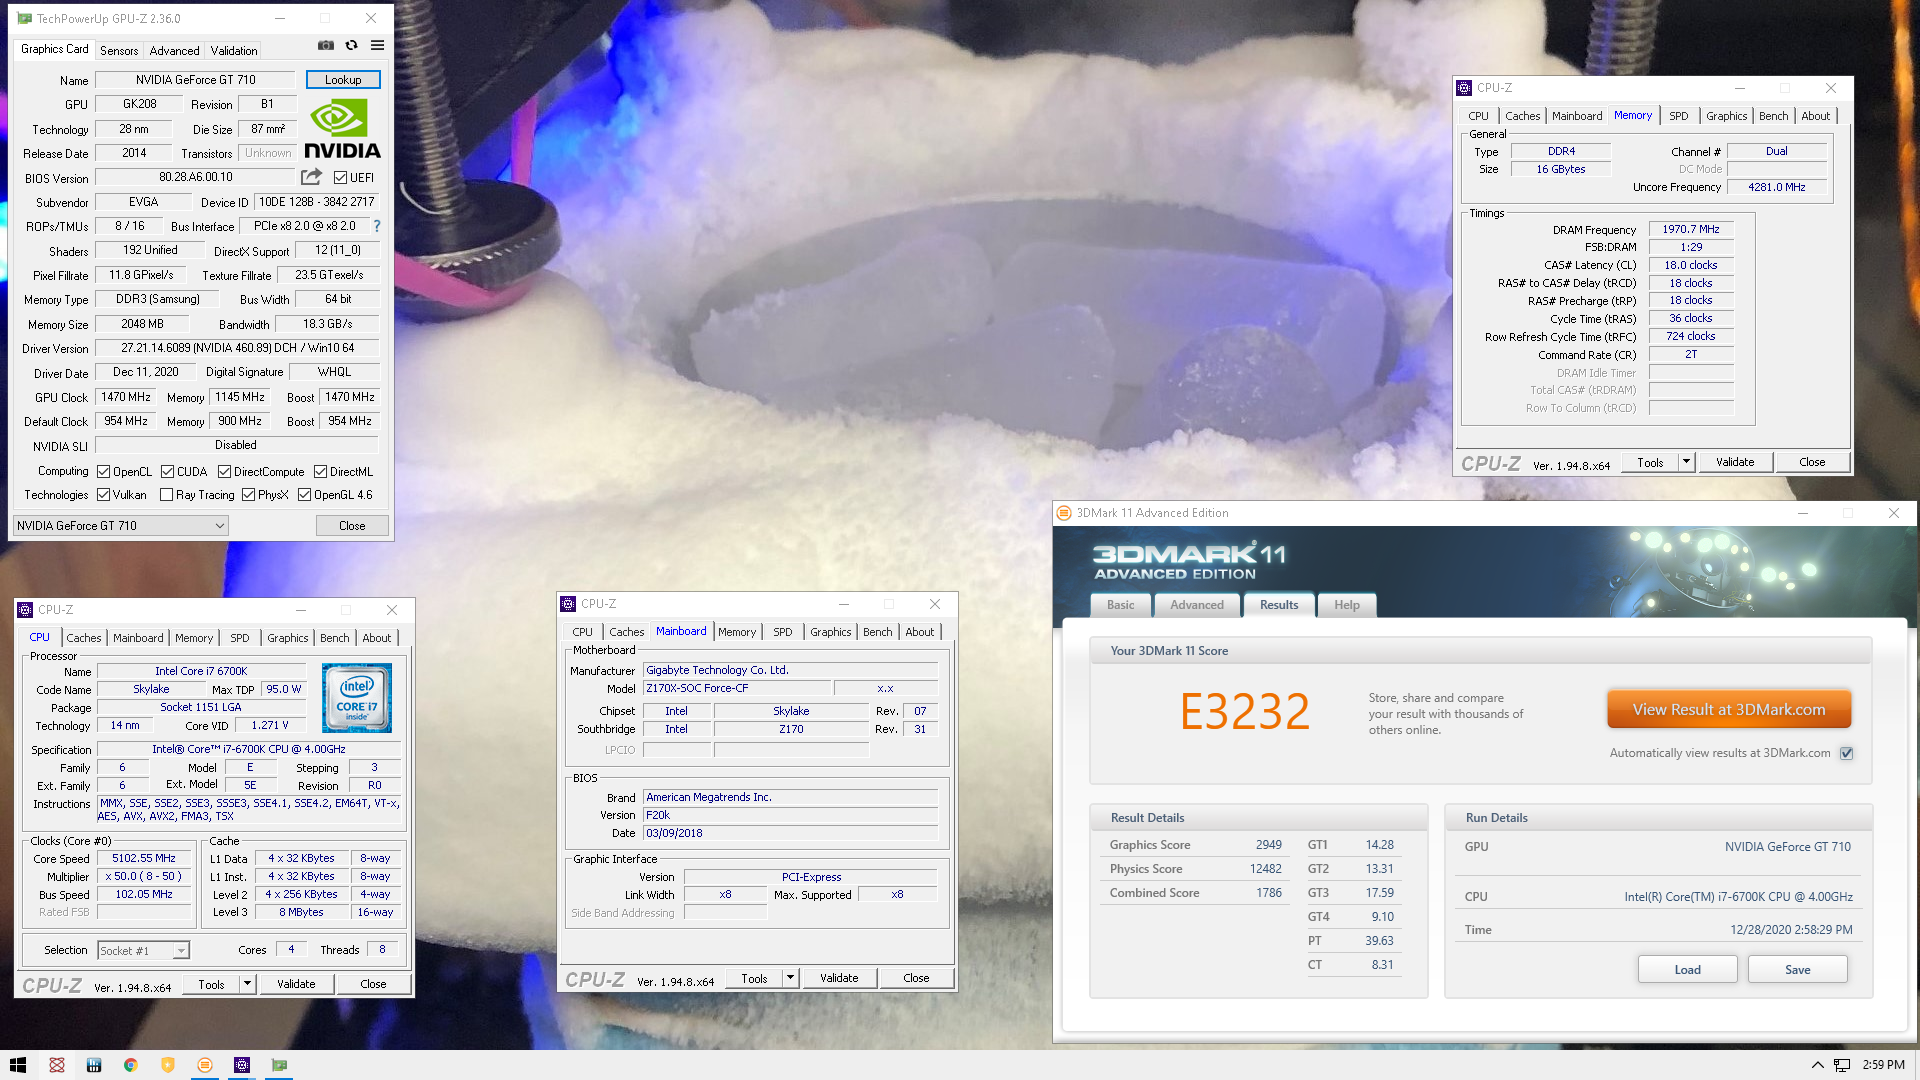Screen dimensions: 1920x1080
Task: Open SPD tab in Memory CPU-Z window
Action: pos(1679,116)
